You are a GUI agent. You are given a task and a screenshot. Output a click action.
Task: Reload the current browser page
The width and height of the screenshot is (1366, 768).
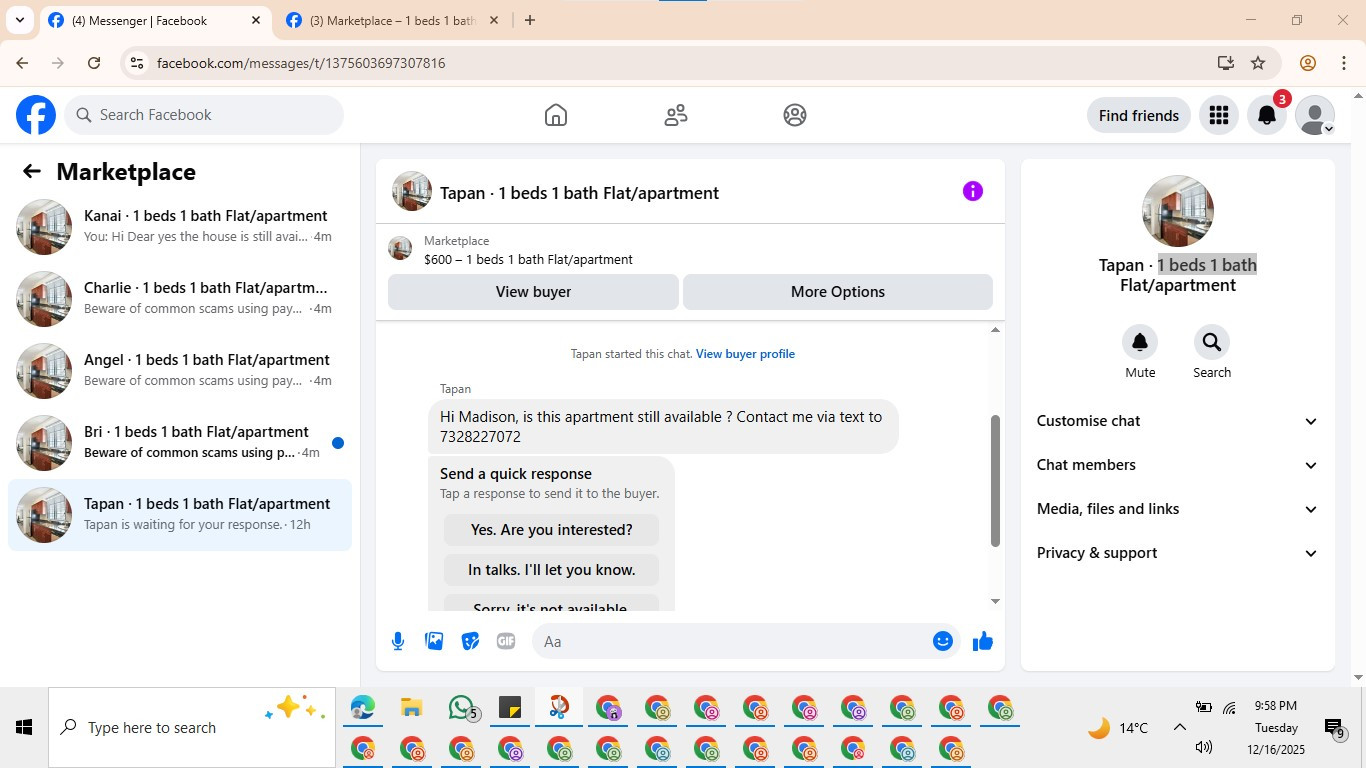tap(94, 63)
